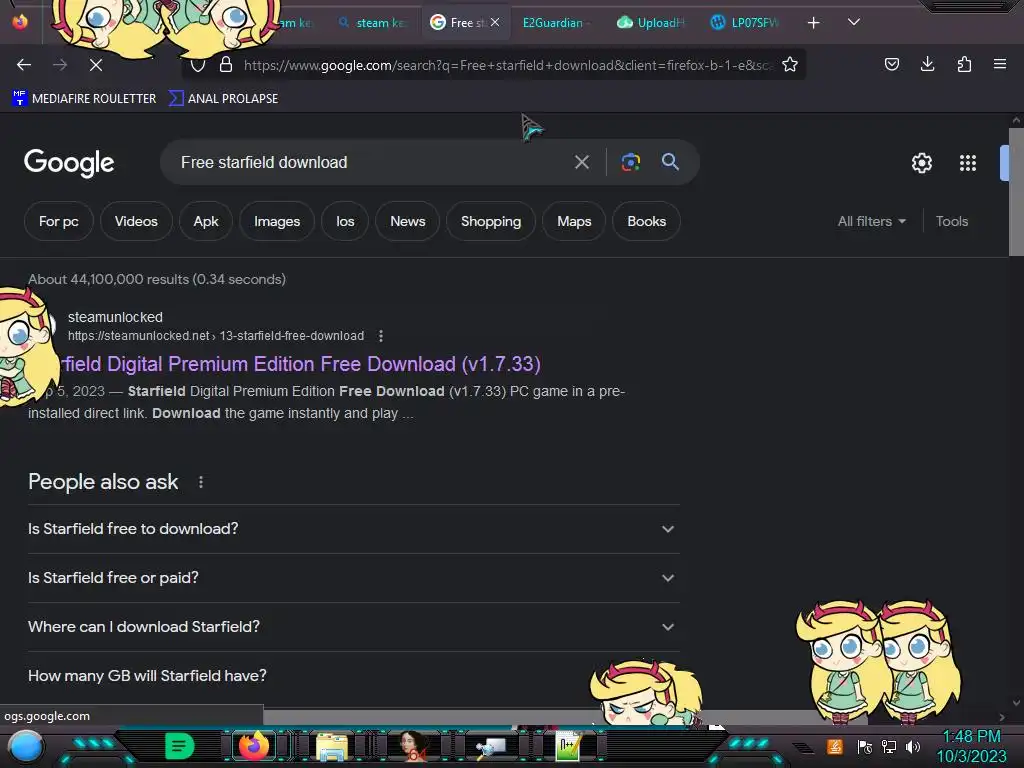Open the Action Center flag icon
Viewport: 1024px width, 768px height.
865,746
